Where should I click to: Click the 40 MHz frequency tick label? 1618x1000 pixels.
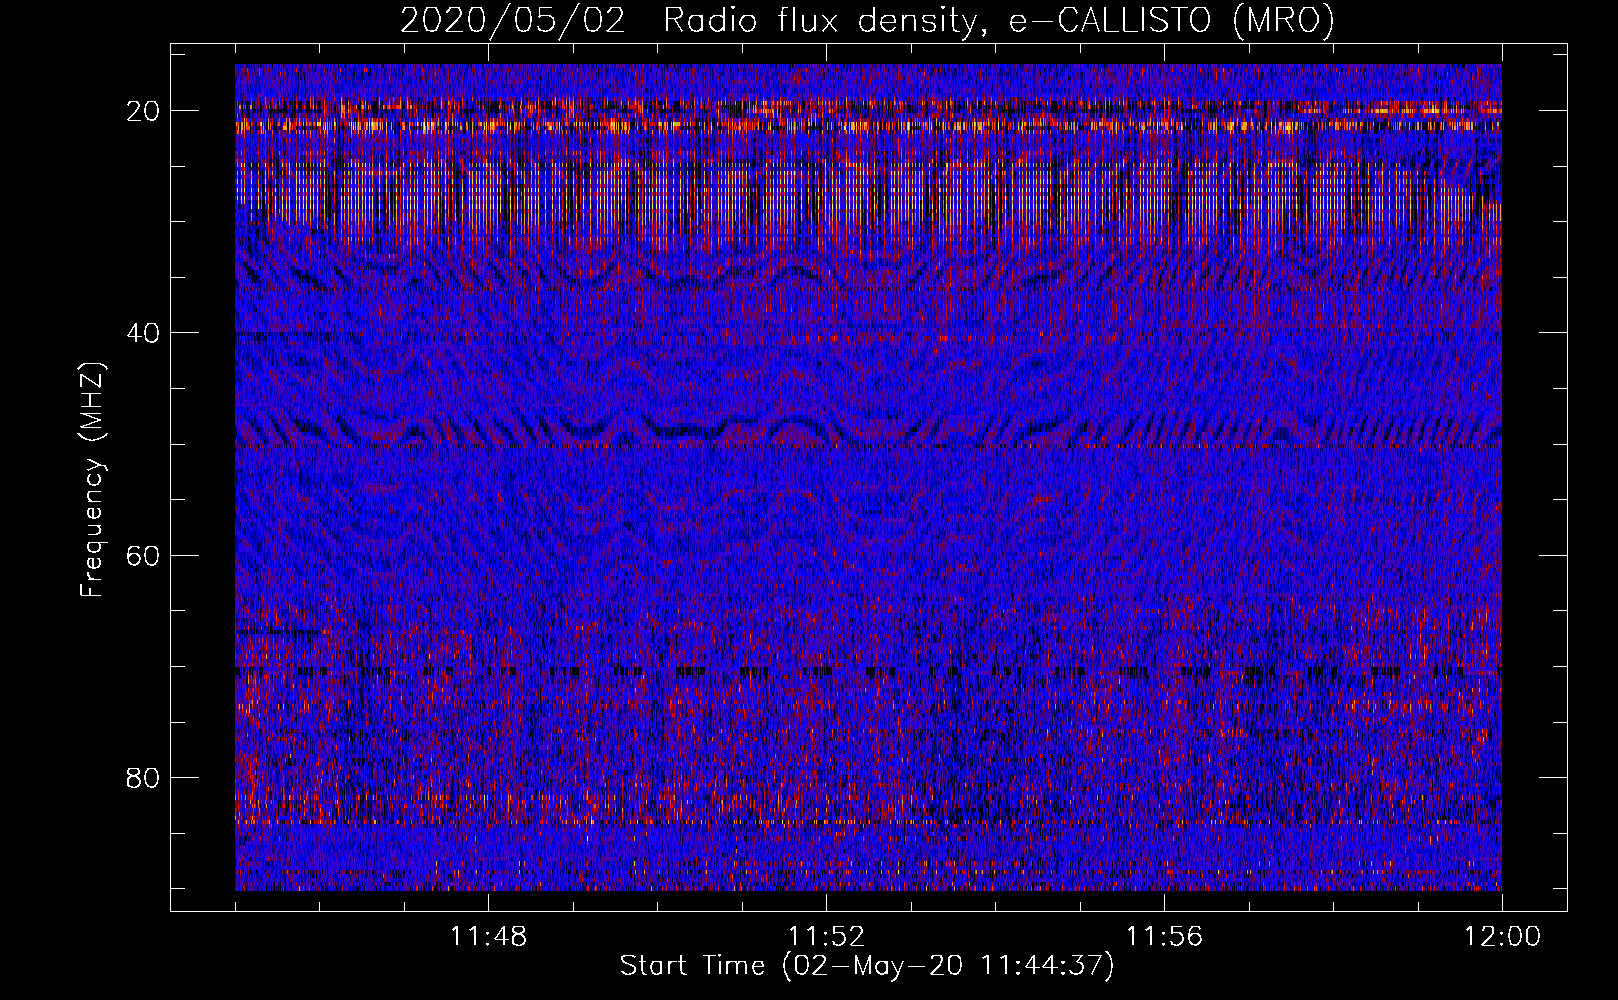click(x=143, y=332)
